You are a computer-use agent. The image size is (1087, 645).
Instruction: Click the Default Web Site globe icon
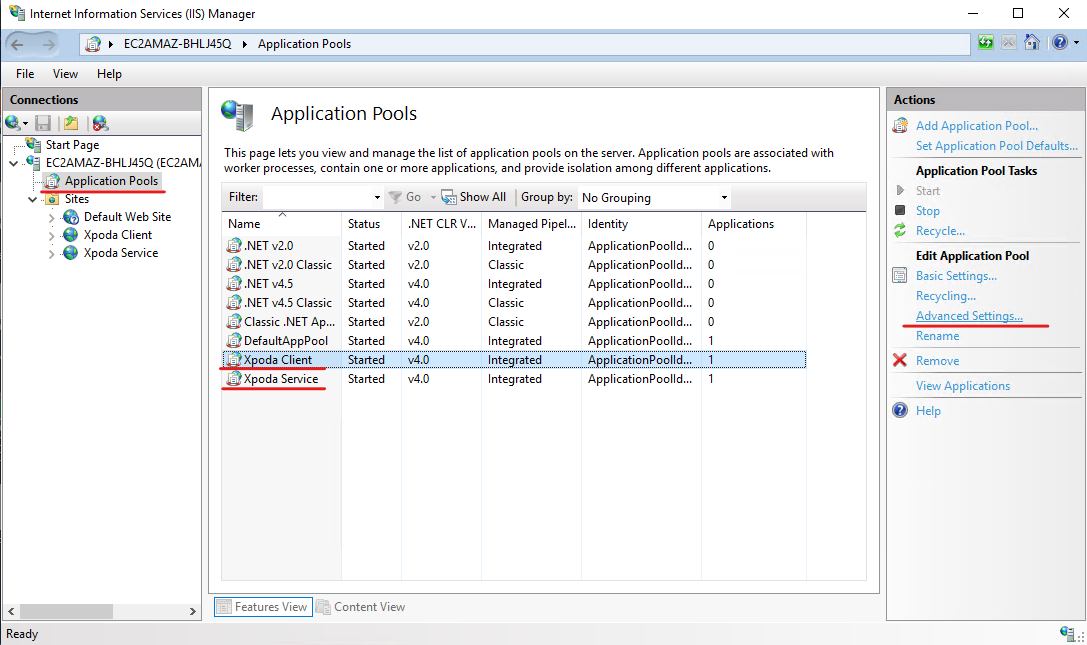71,217
